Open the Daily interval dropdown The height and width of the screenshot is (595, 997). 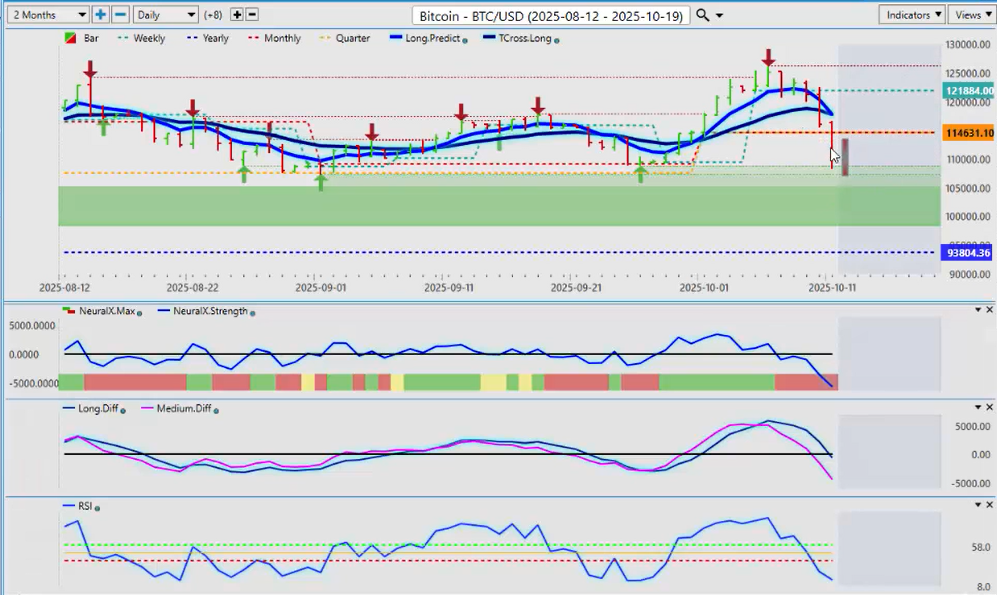pyautogui.click(x=165, y=15)
